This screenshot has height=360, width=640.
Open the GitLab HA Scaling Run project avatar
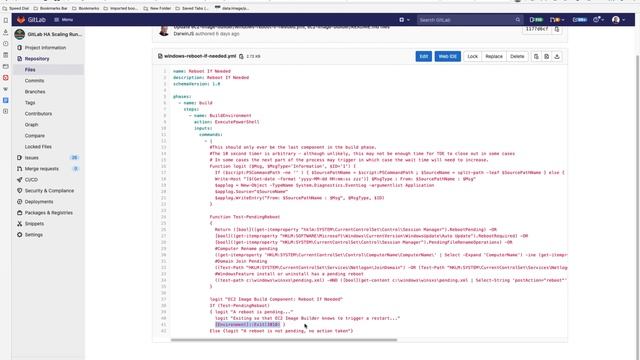pyautogui.click(x=19, y=34)
